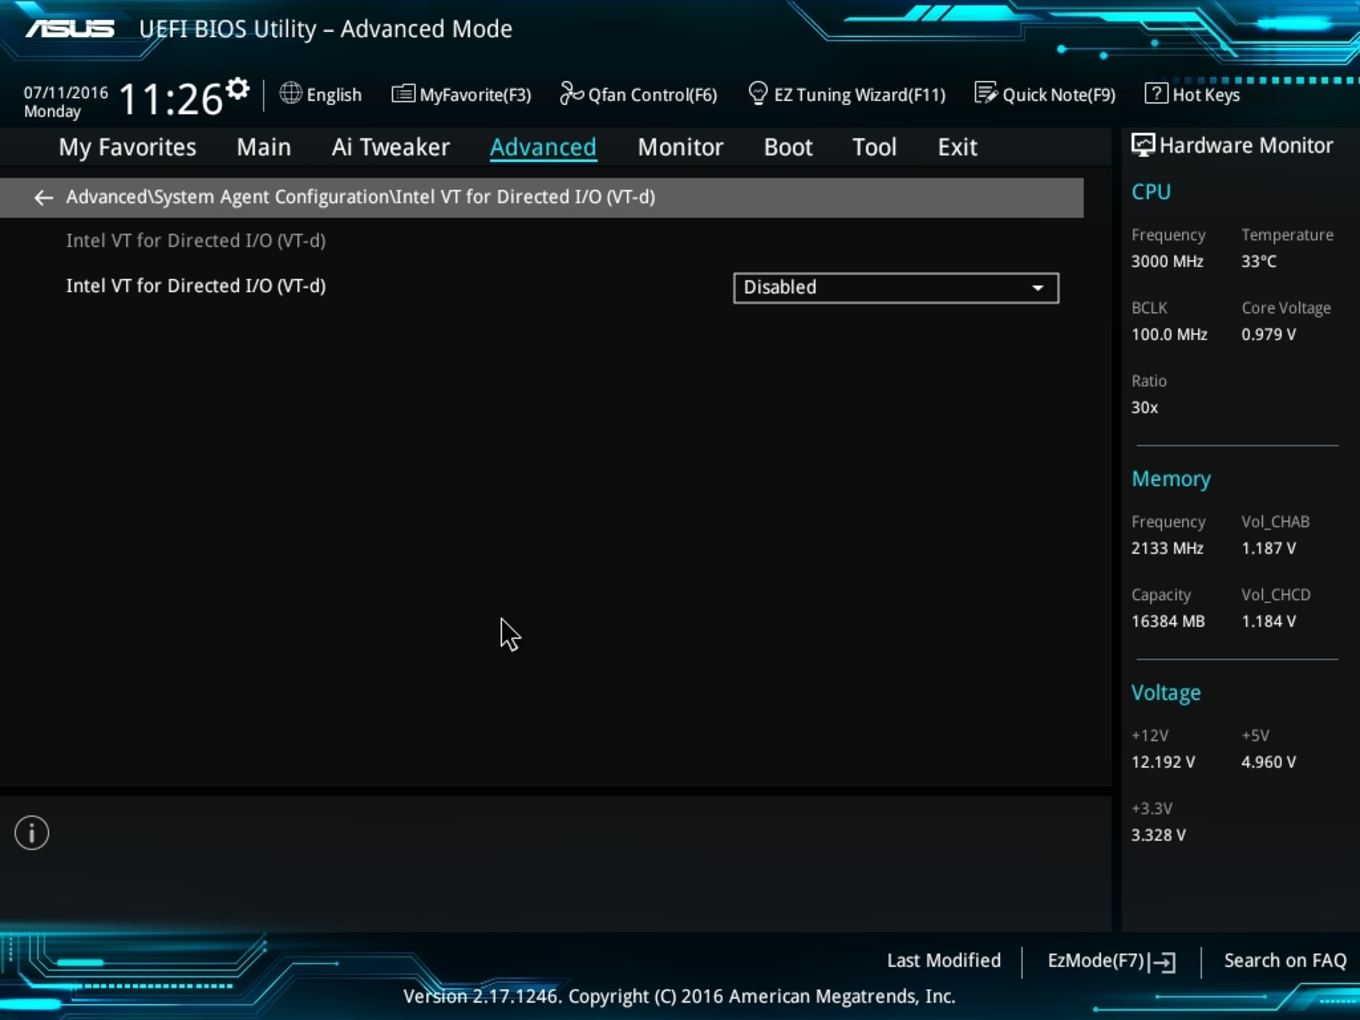
Task: Open the settings gear next to the clock
Action: [237, 89]
